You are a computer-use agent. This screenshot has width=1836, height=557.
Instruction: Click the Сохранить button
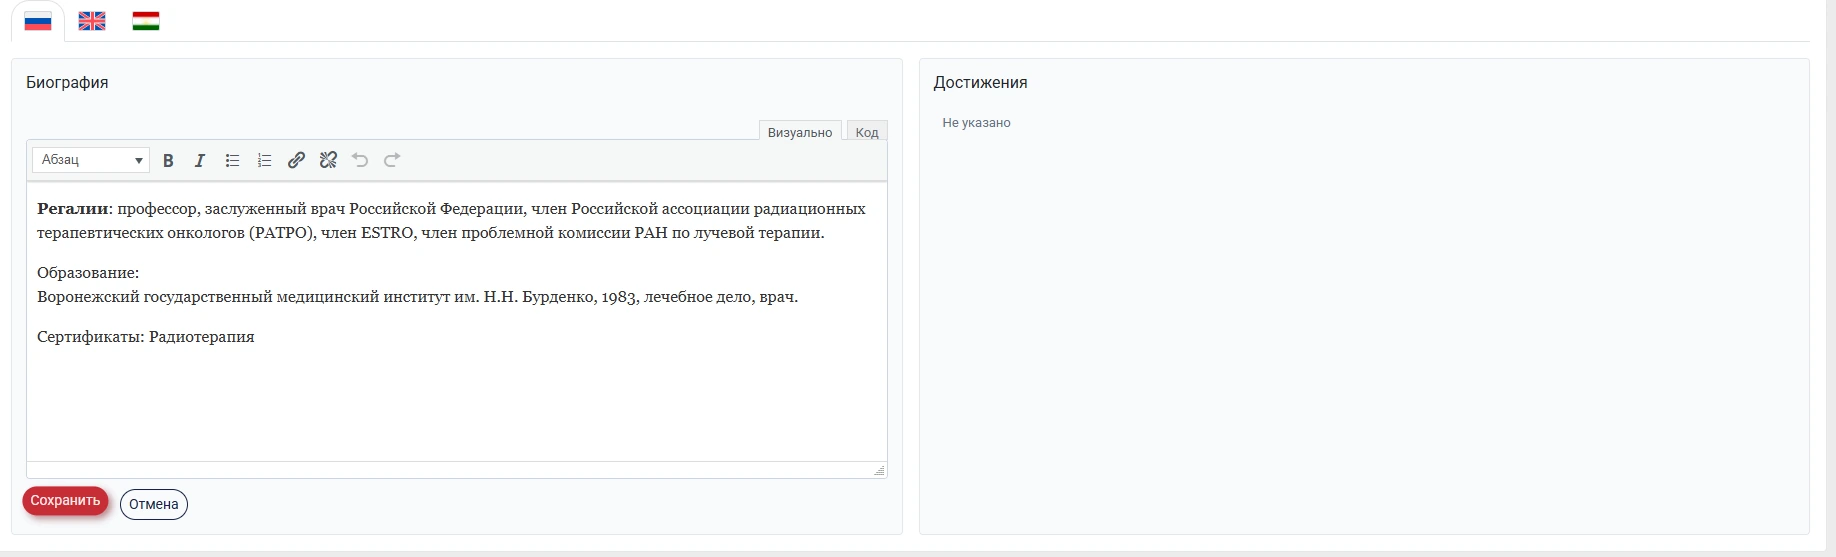click(x=65, y=501)
